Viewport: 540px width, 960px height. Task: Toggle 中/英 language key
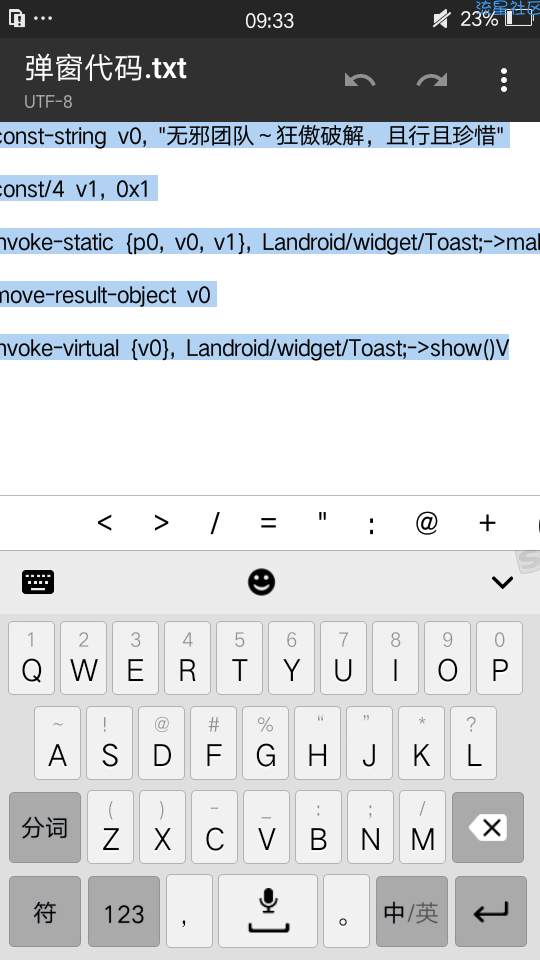click(411, 912)
